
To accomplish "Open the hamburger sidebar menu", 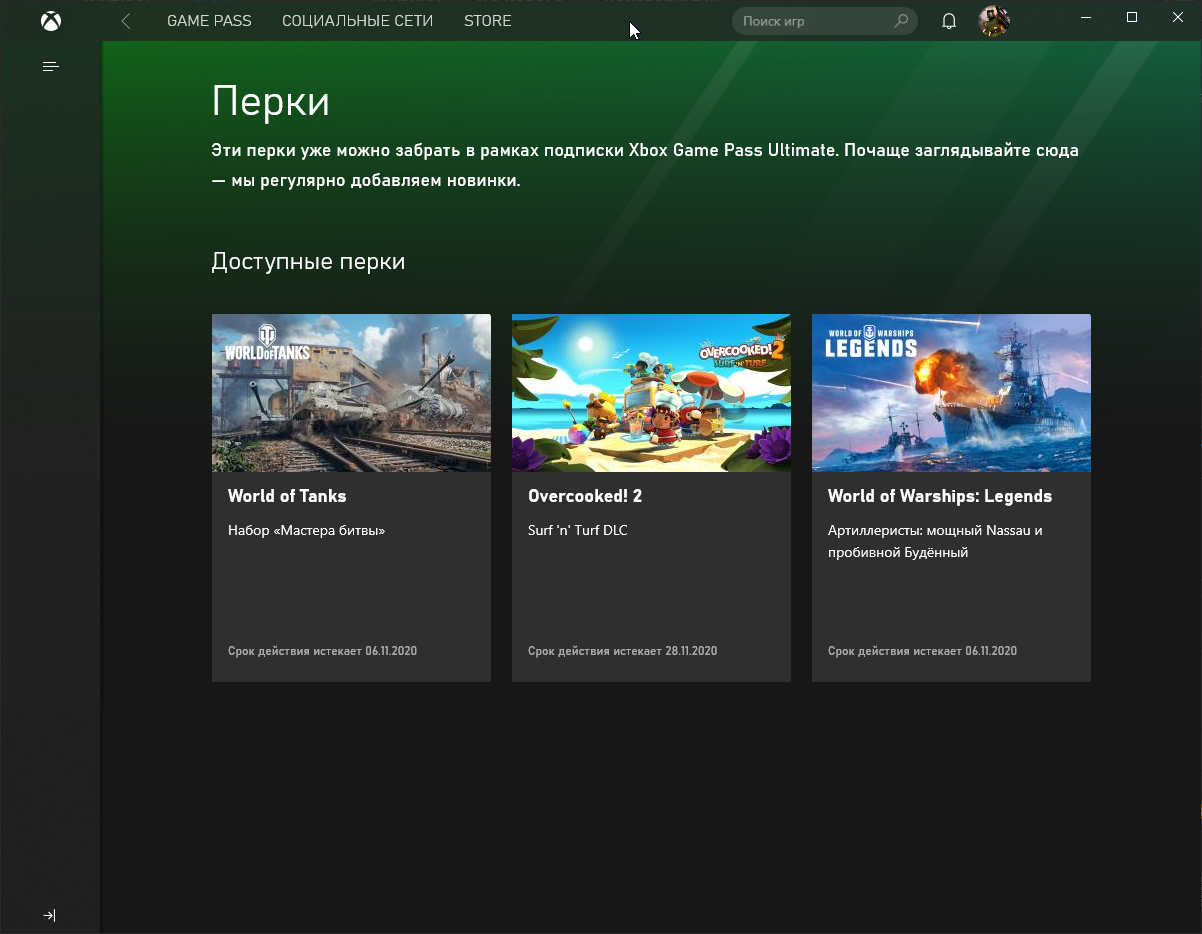I will [50, 67].
